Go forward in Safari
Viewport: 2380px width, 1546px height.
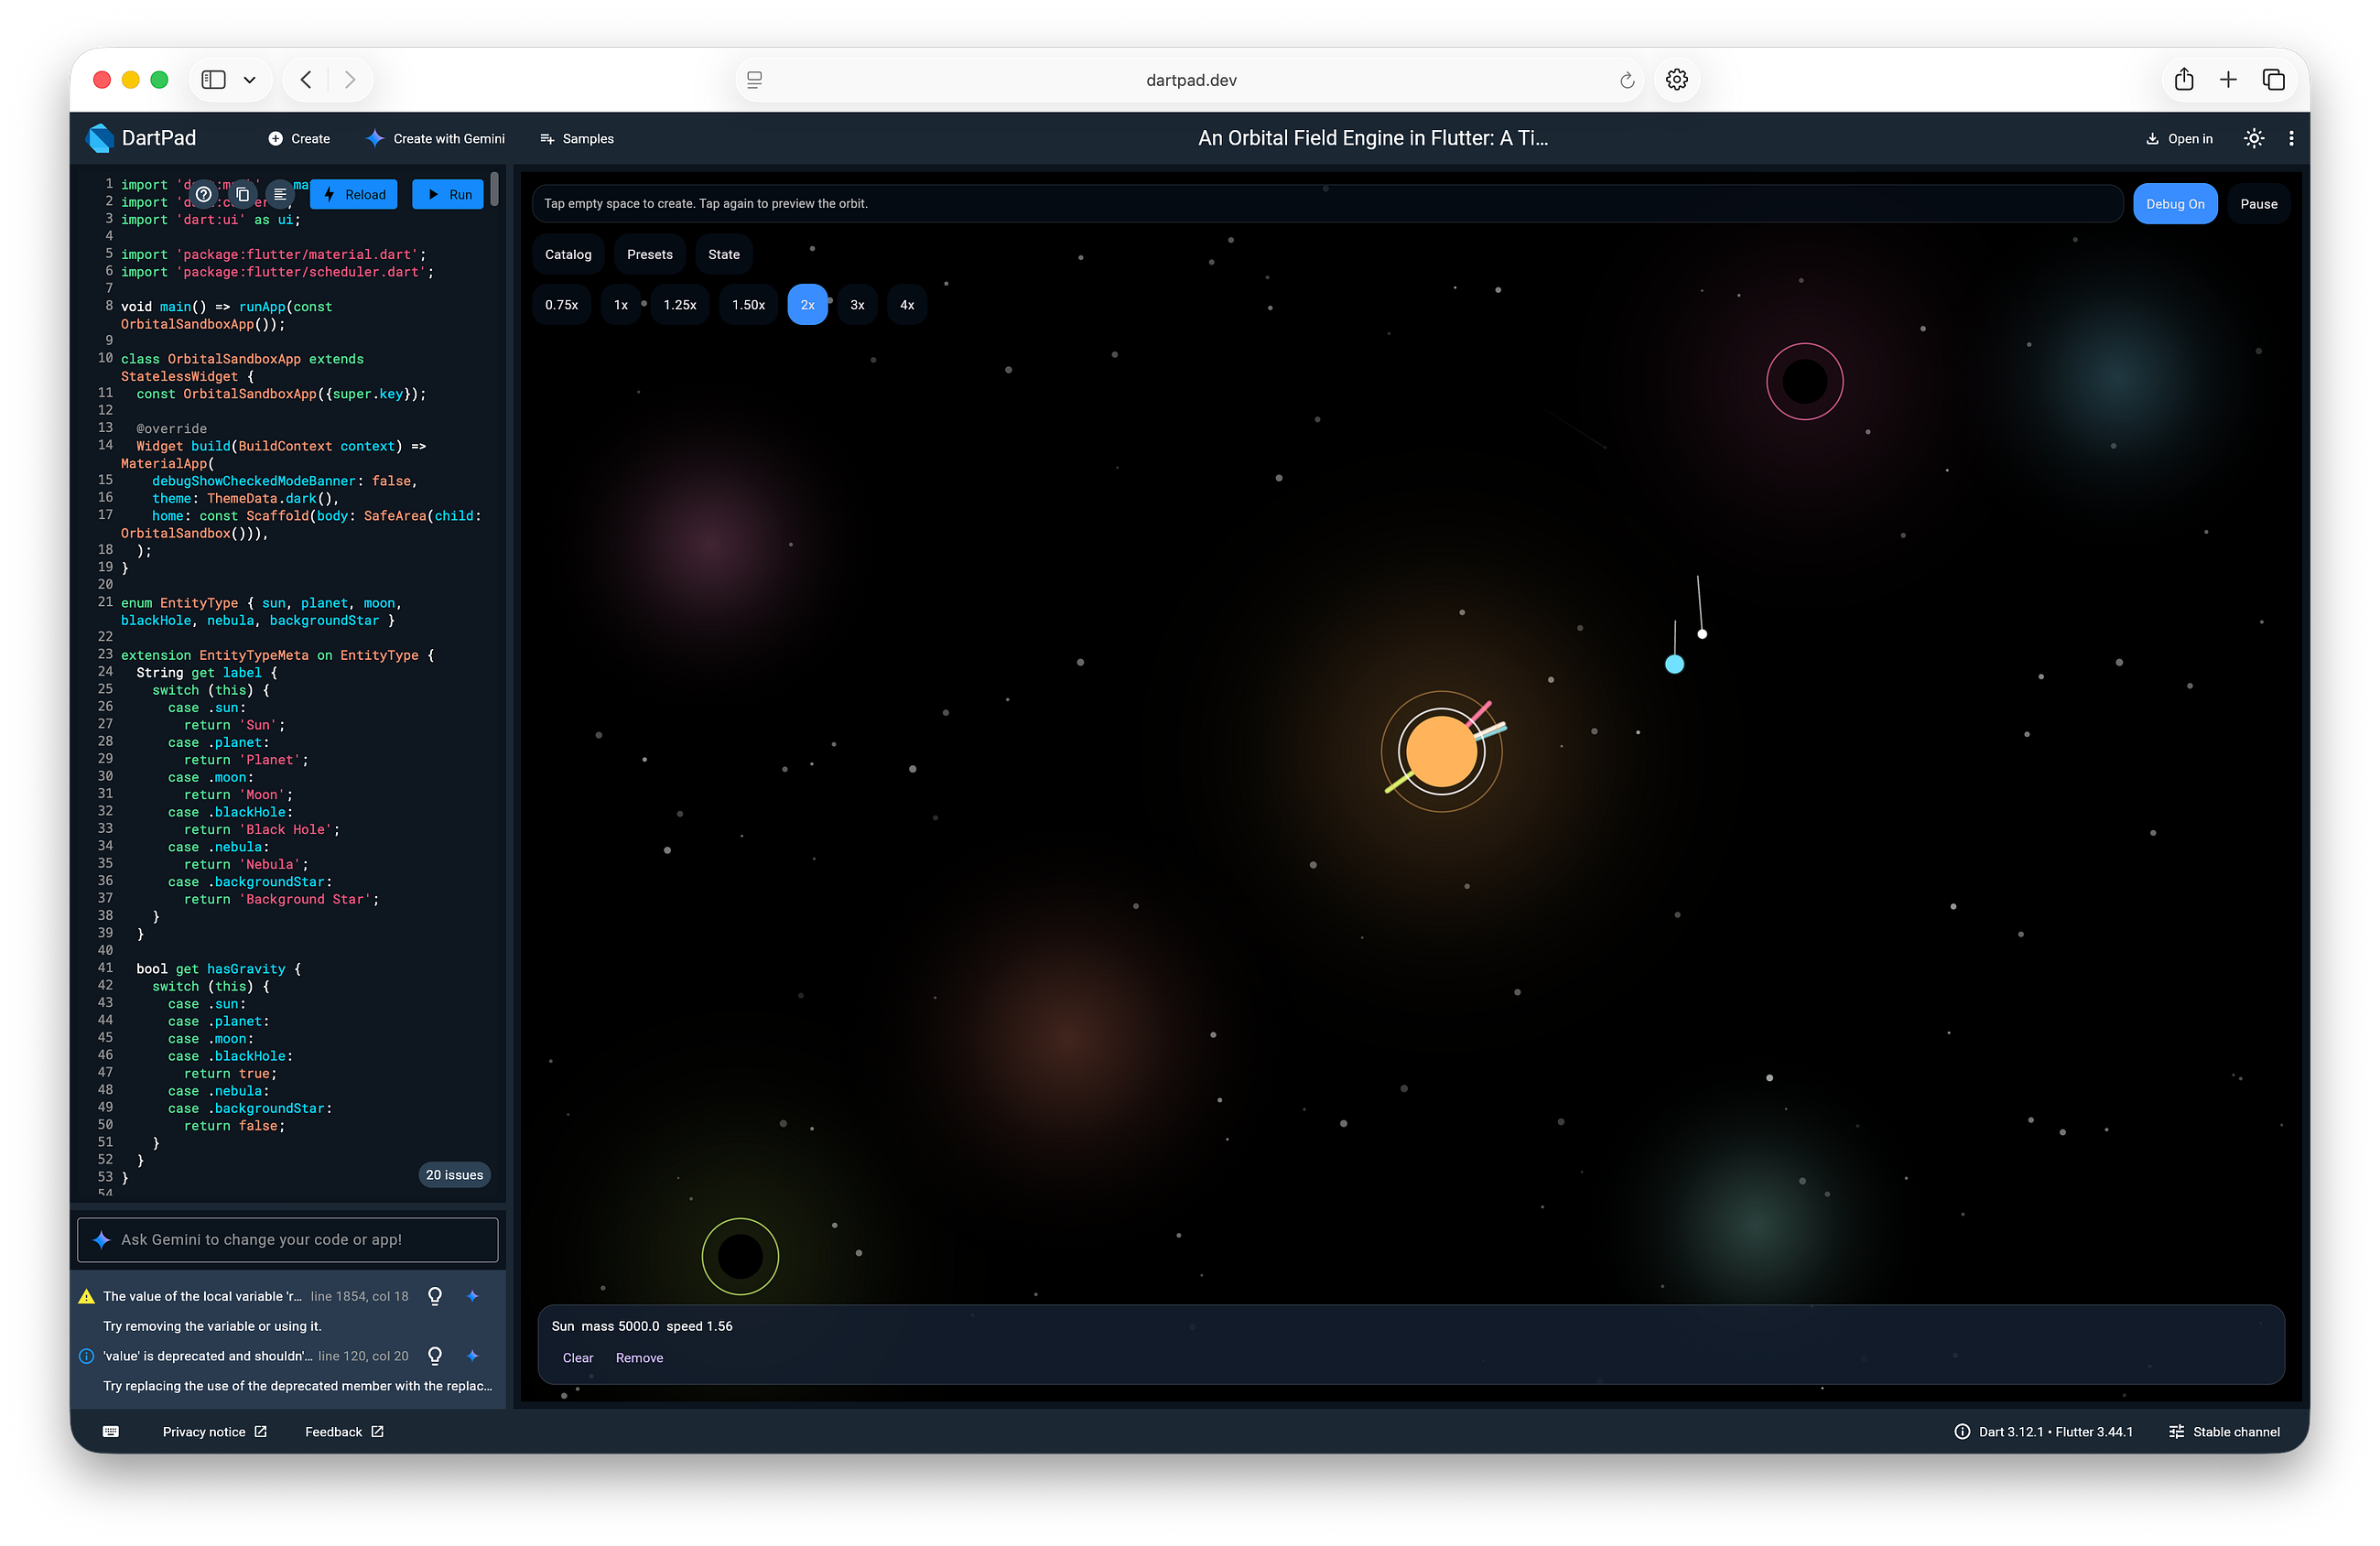(x=350, y=80)
